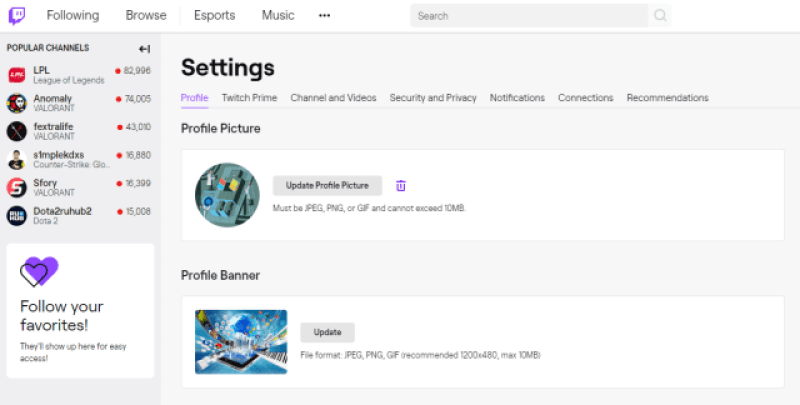Image resolution: width=800 pixels, height=405 pixels.
Task: Click the profile banner image thumbnail
Action: [x=241, y=342]
